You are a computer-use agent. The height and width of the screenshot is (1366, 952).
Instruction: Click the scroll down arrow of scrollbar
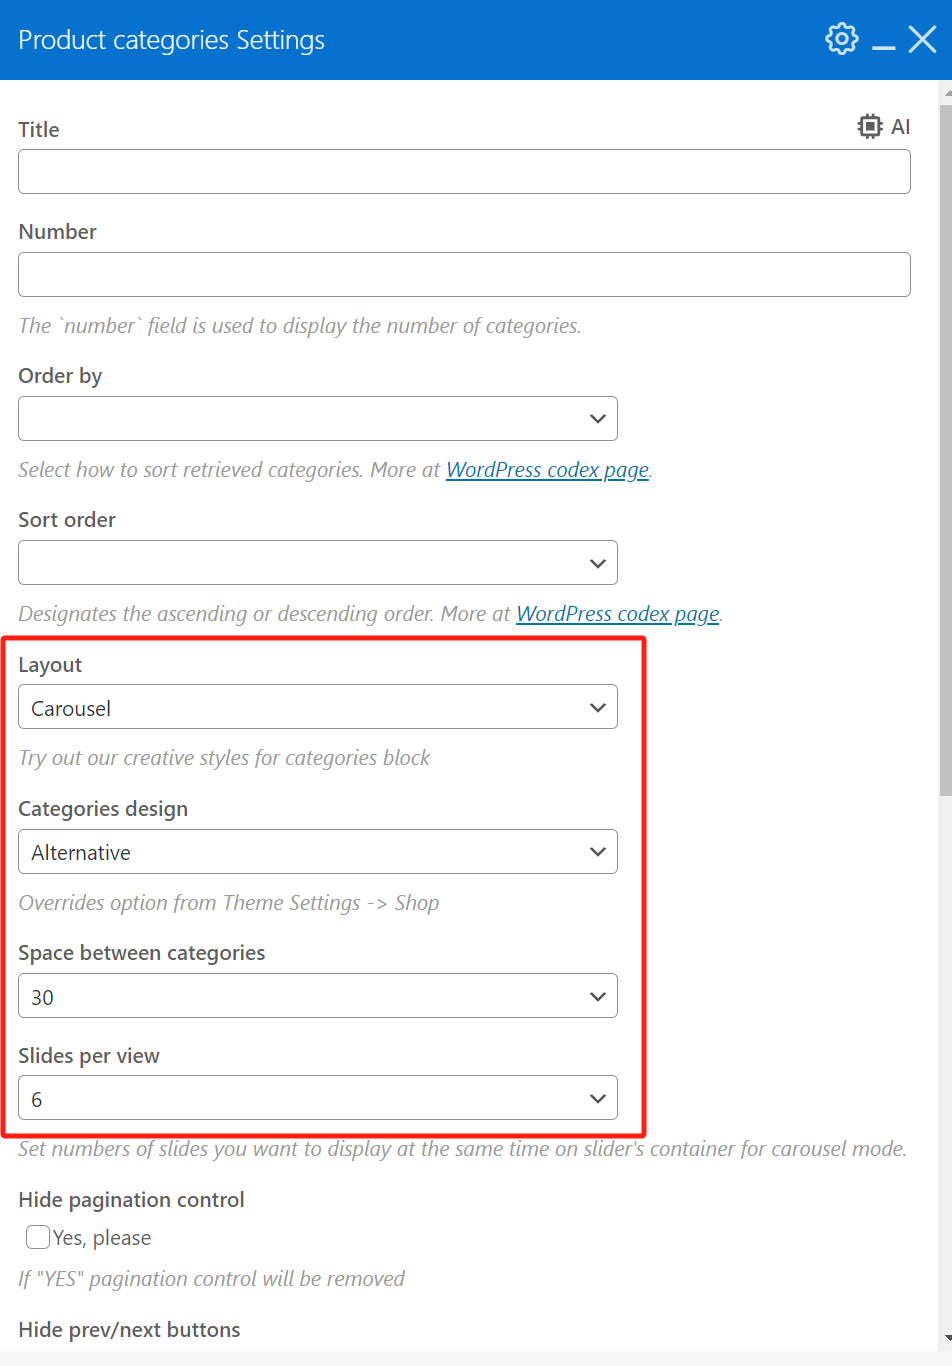point(947,1338)
